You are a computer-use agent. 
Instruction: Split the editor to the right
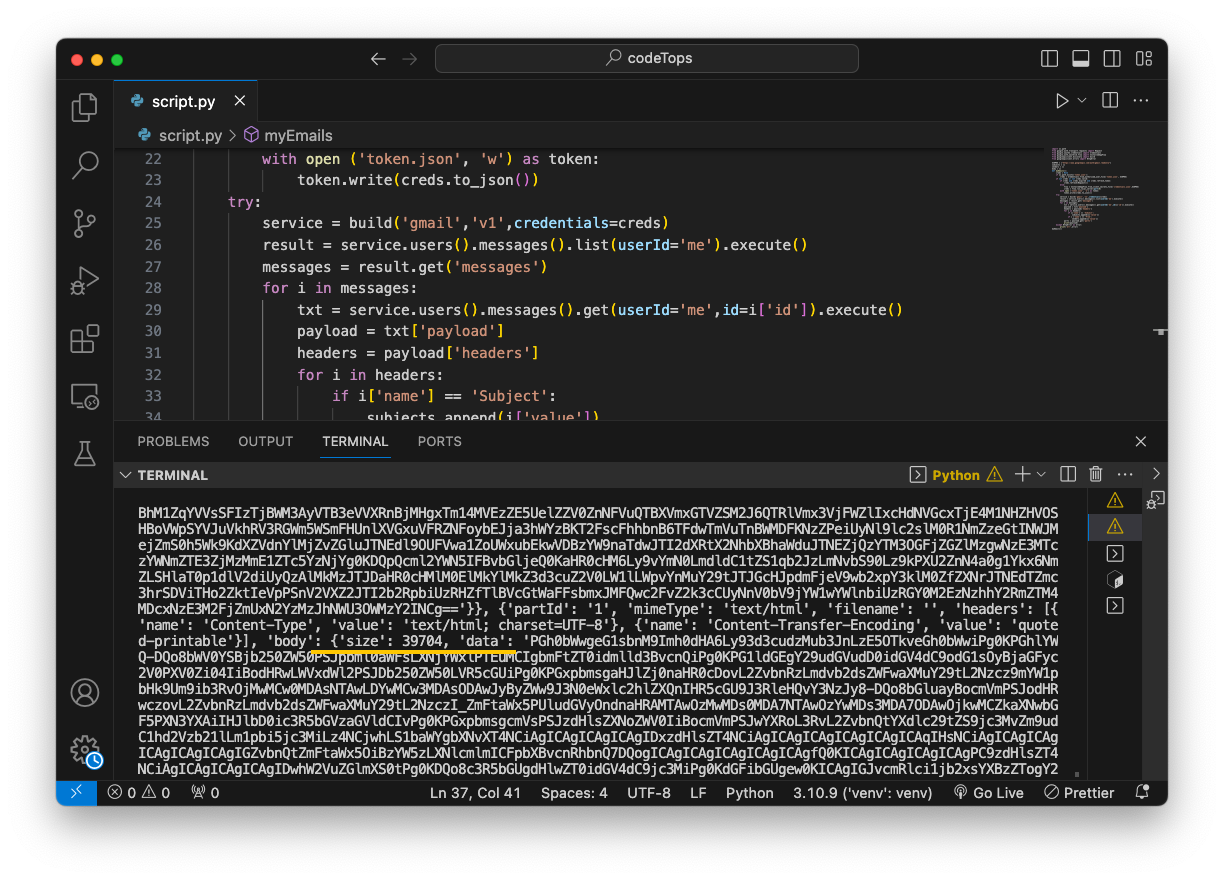click(1110, 101)
